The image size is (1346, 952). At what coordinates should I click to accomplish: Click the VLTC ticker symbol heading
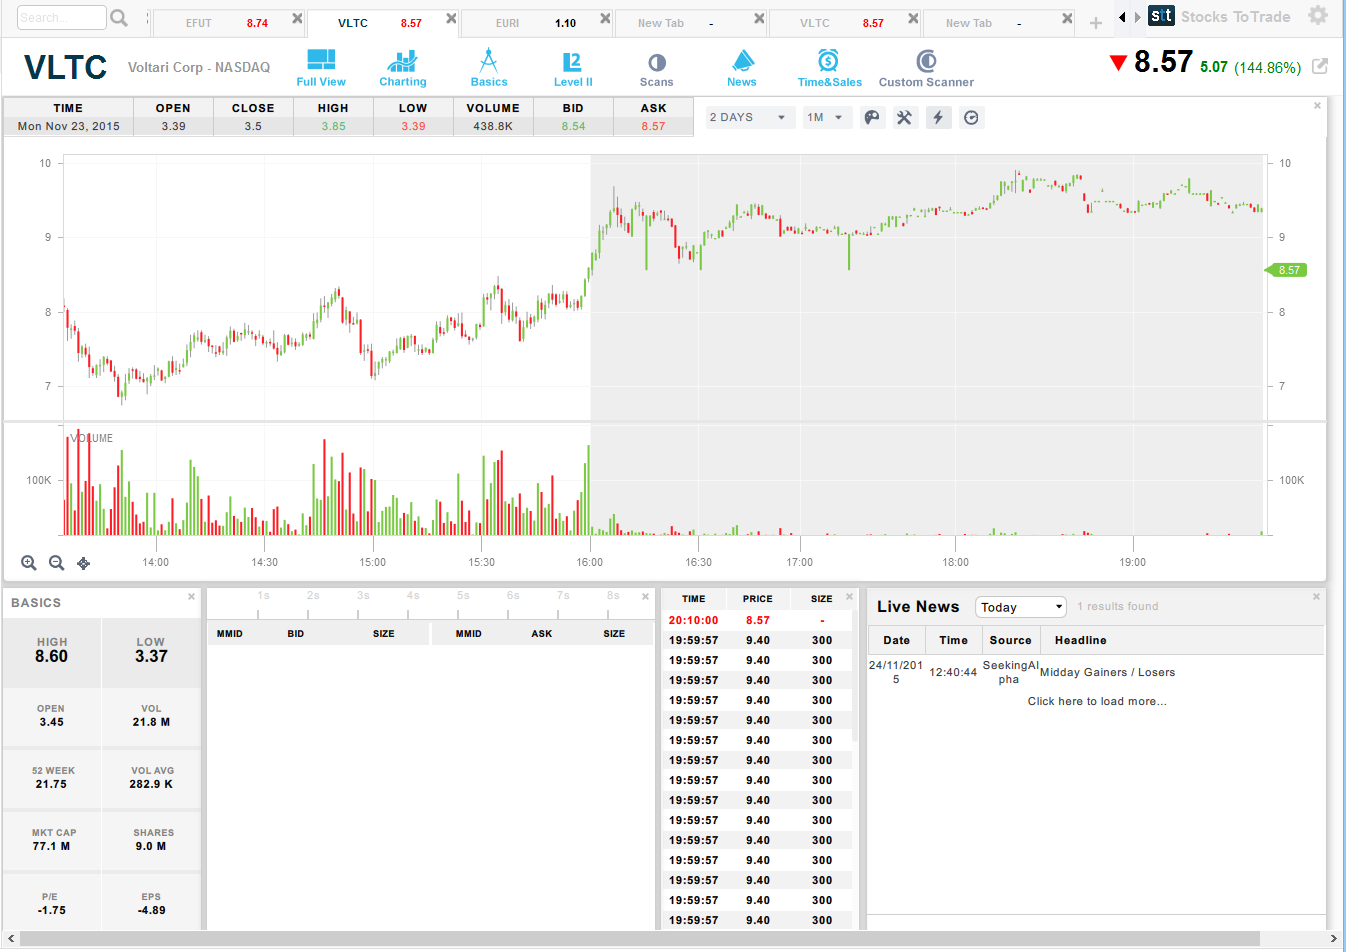pos(65,68)
